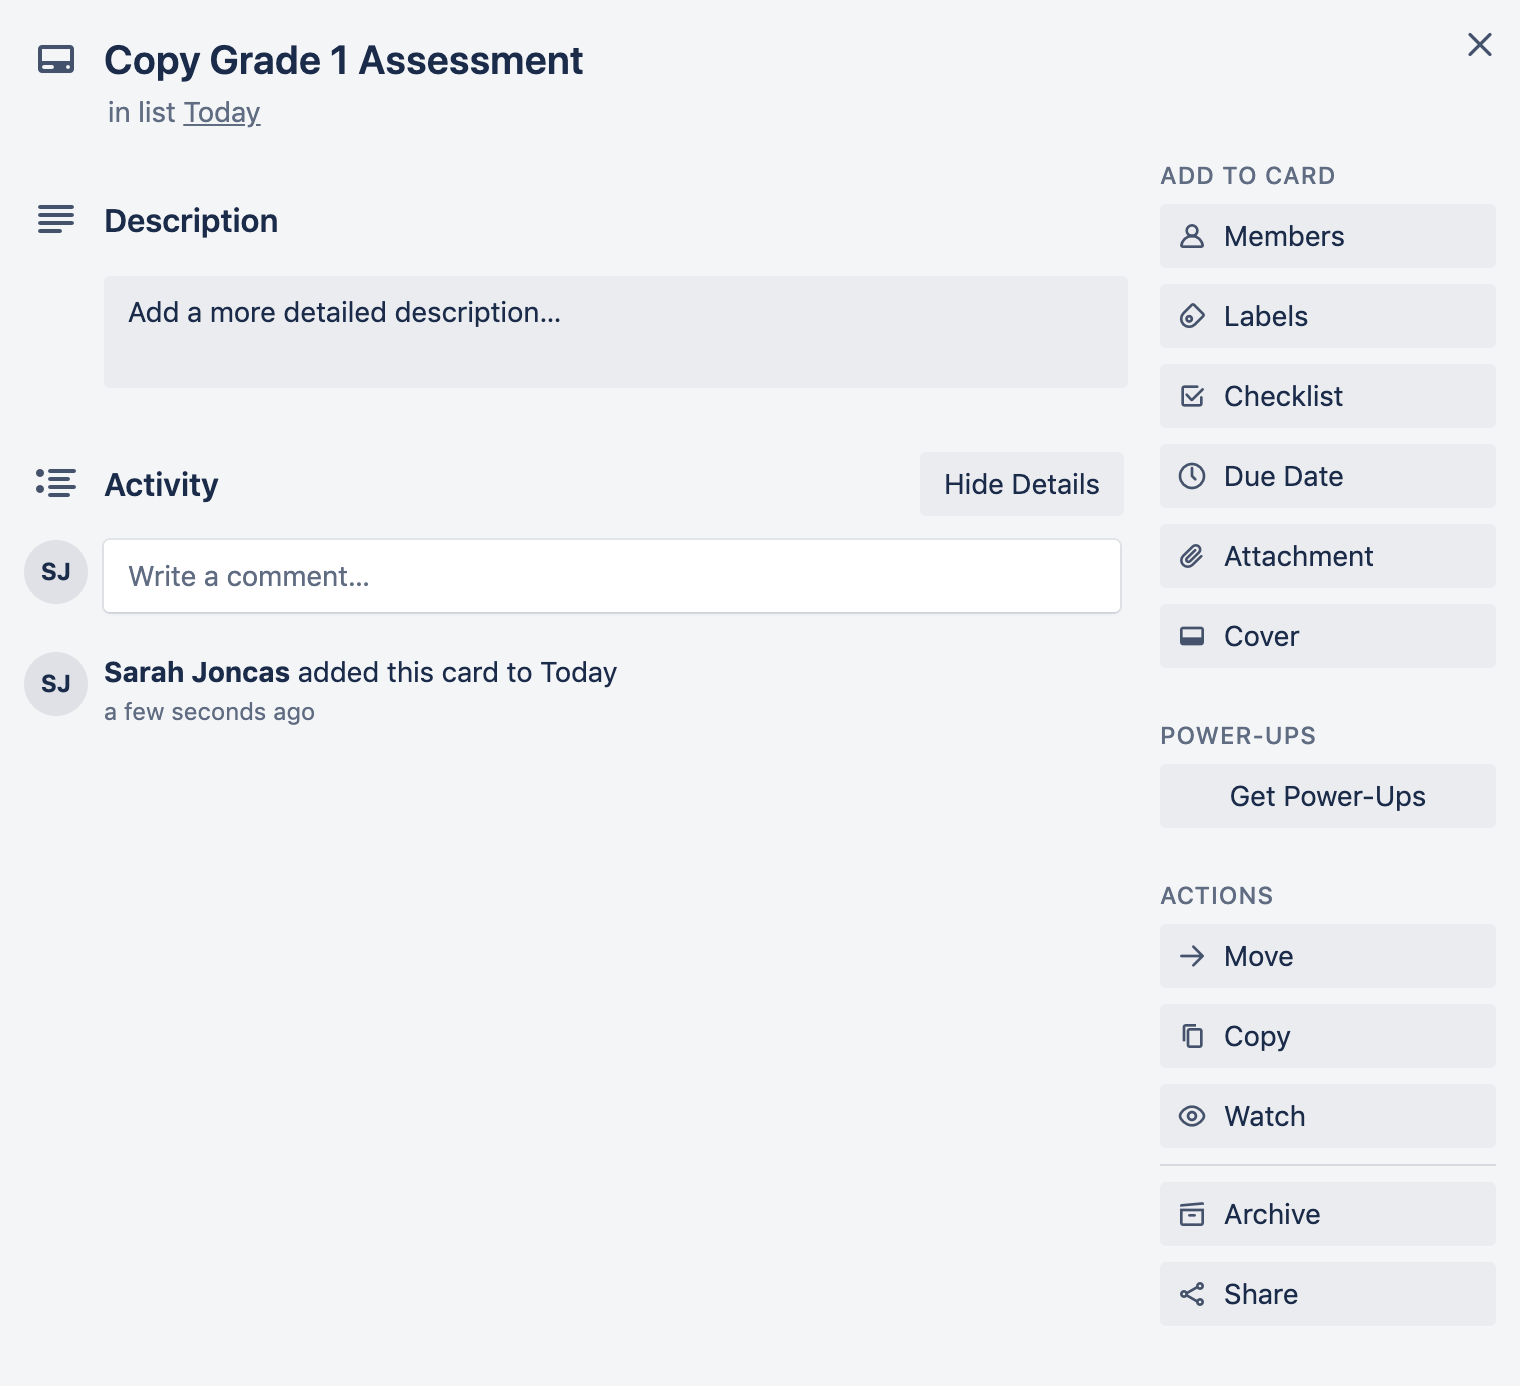This screenshot has height=1386, width=1520.
Task: Click the Attachment paperclip icon
Action: pyautogui.click(x=1192, y=556)
